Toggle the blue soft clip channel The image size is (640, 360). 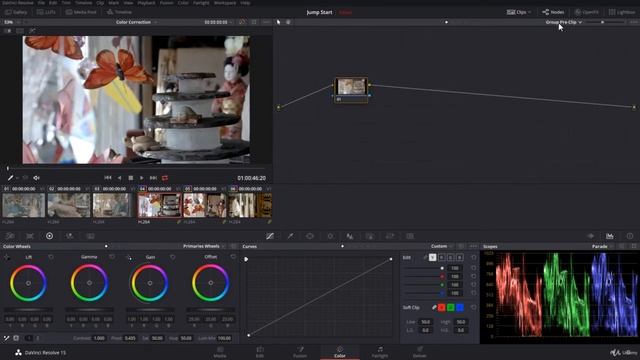(x=460, y=307)
